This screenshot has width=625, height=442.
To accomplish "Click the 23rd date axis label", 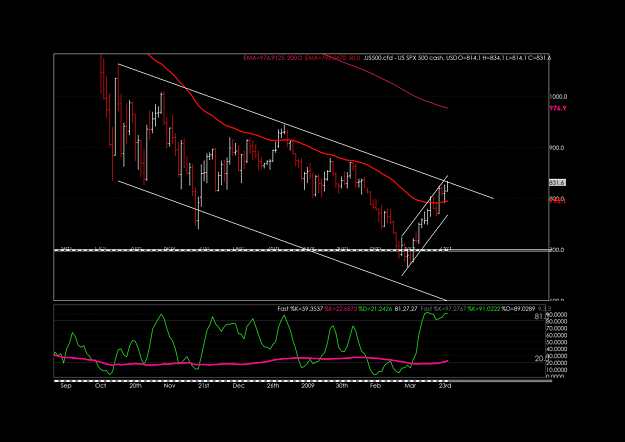I will 445,386.
